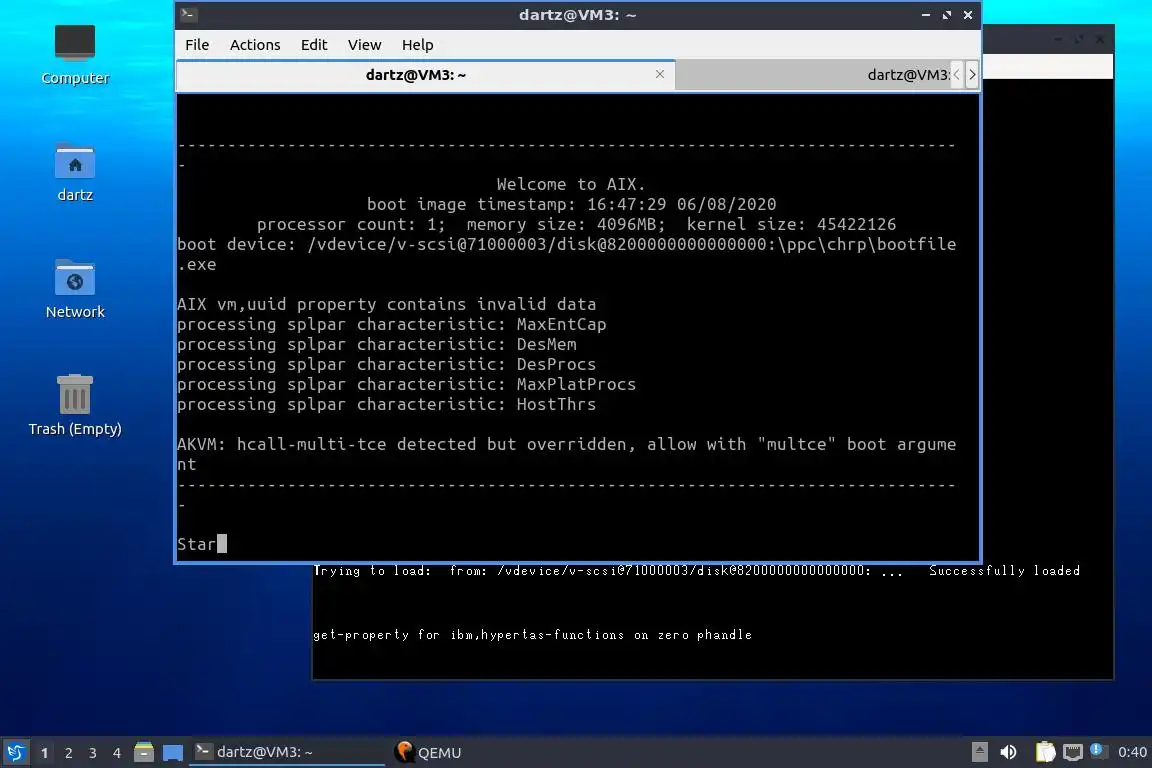Open the dartz home folder icon
1152x768 pixels.
point(75,173)
